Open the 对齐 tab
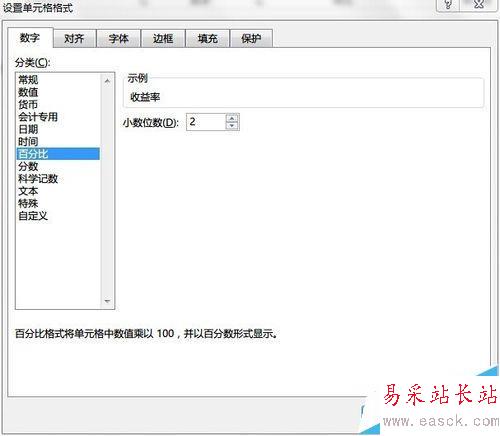The image size is (500, 436). click(74, 38)
